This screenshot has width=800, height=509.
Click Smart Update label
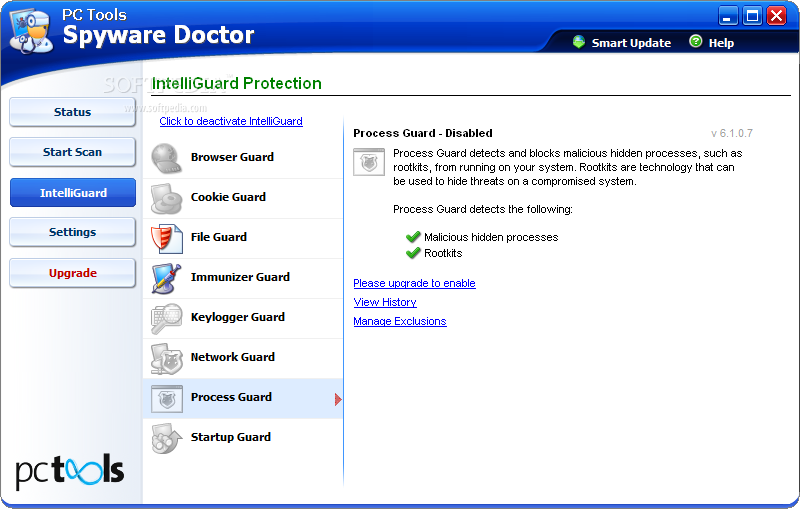click(x=631, y=43)
